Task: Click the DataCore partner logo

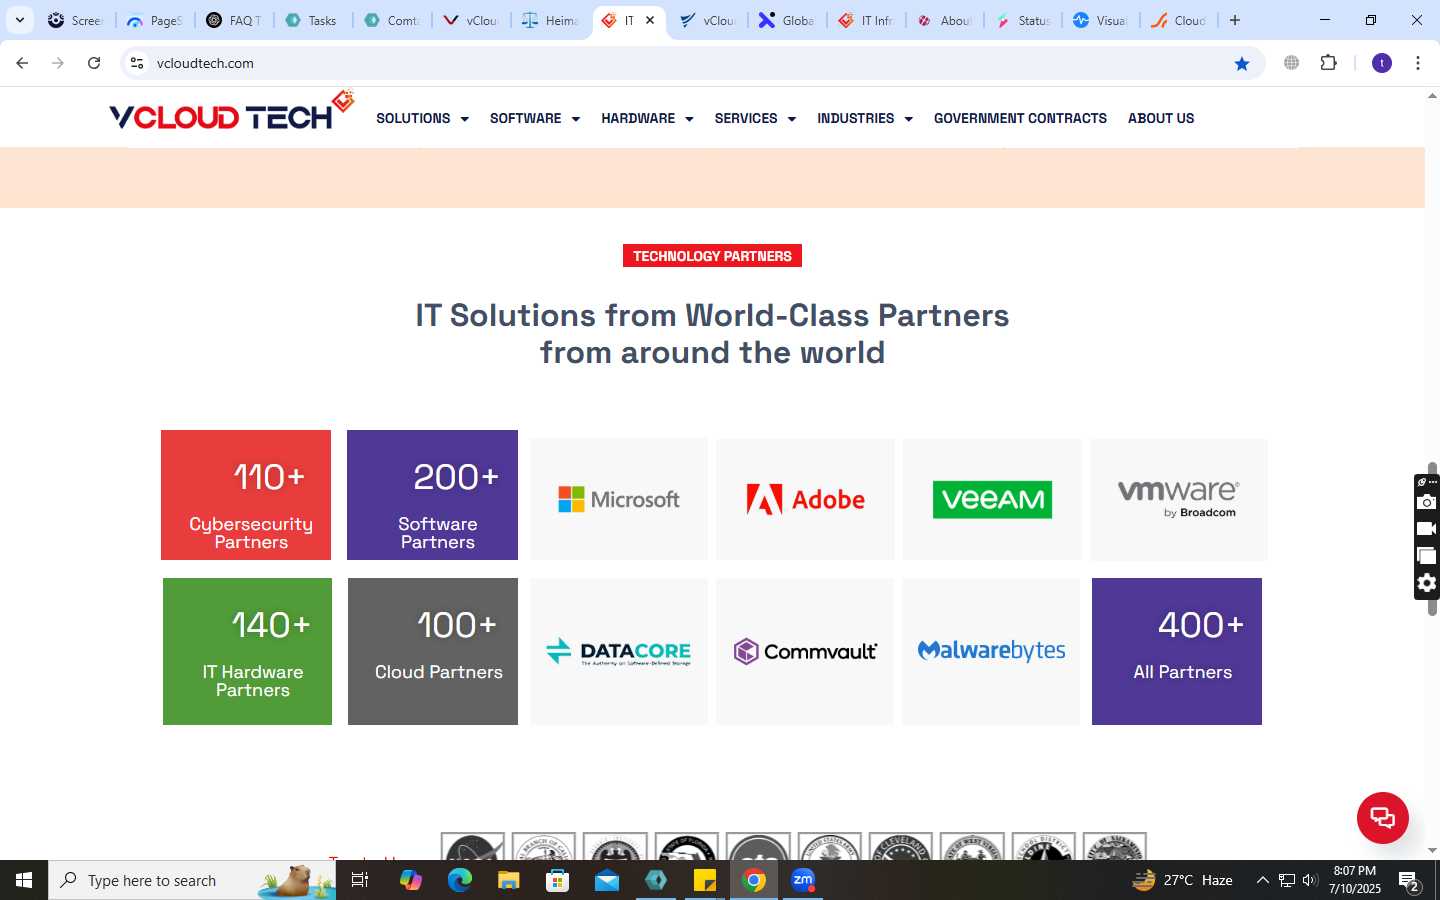Action: tap(619, 651)
